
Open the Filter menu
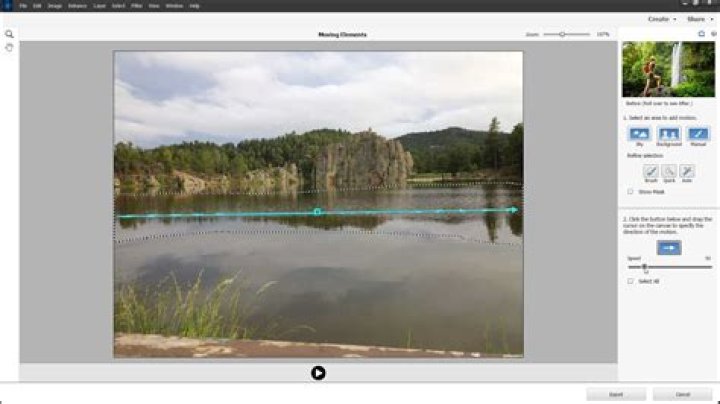tap(135, 5)
